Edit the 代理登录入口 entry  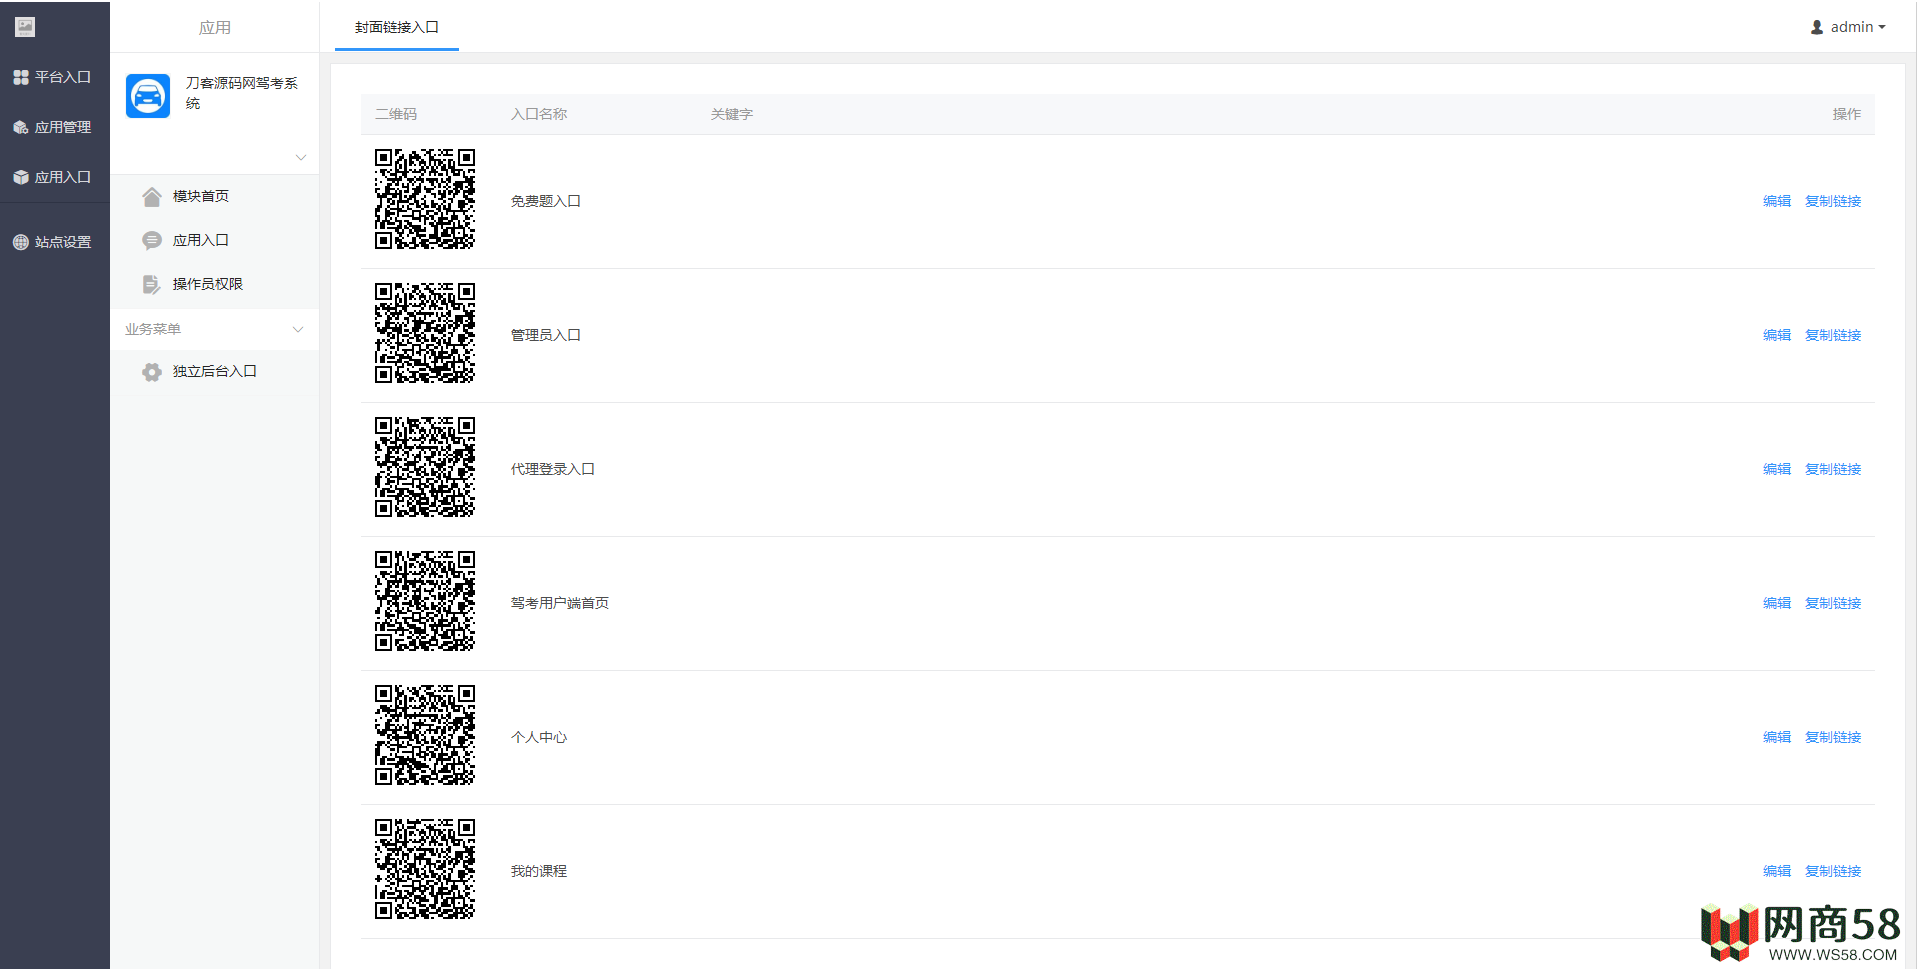click(1777, 469)
